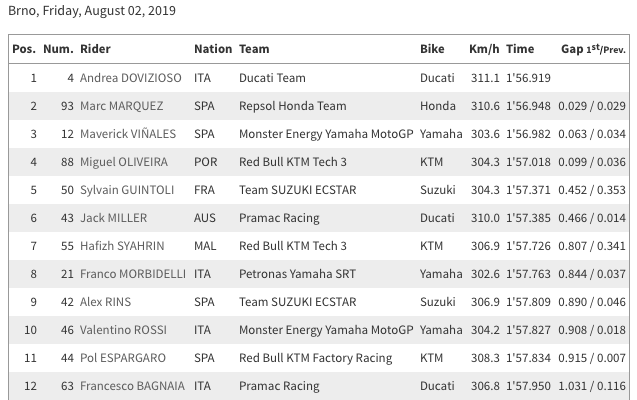Select rider Andrea DOVIZIOSO

pos(129,78)
